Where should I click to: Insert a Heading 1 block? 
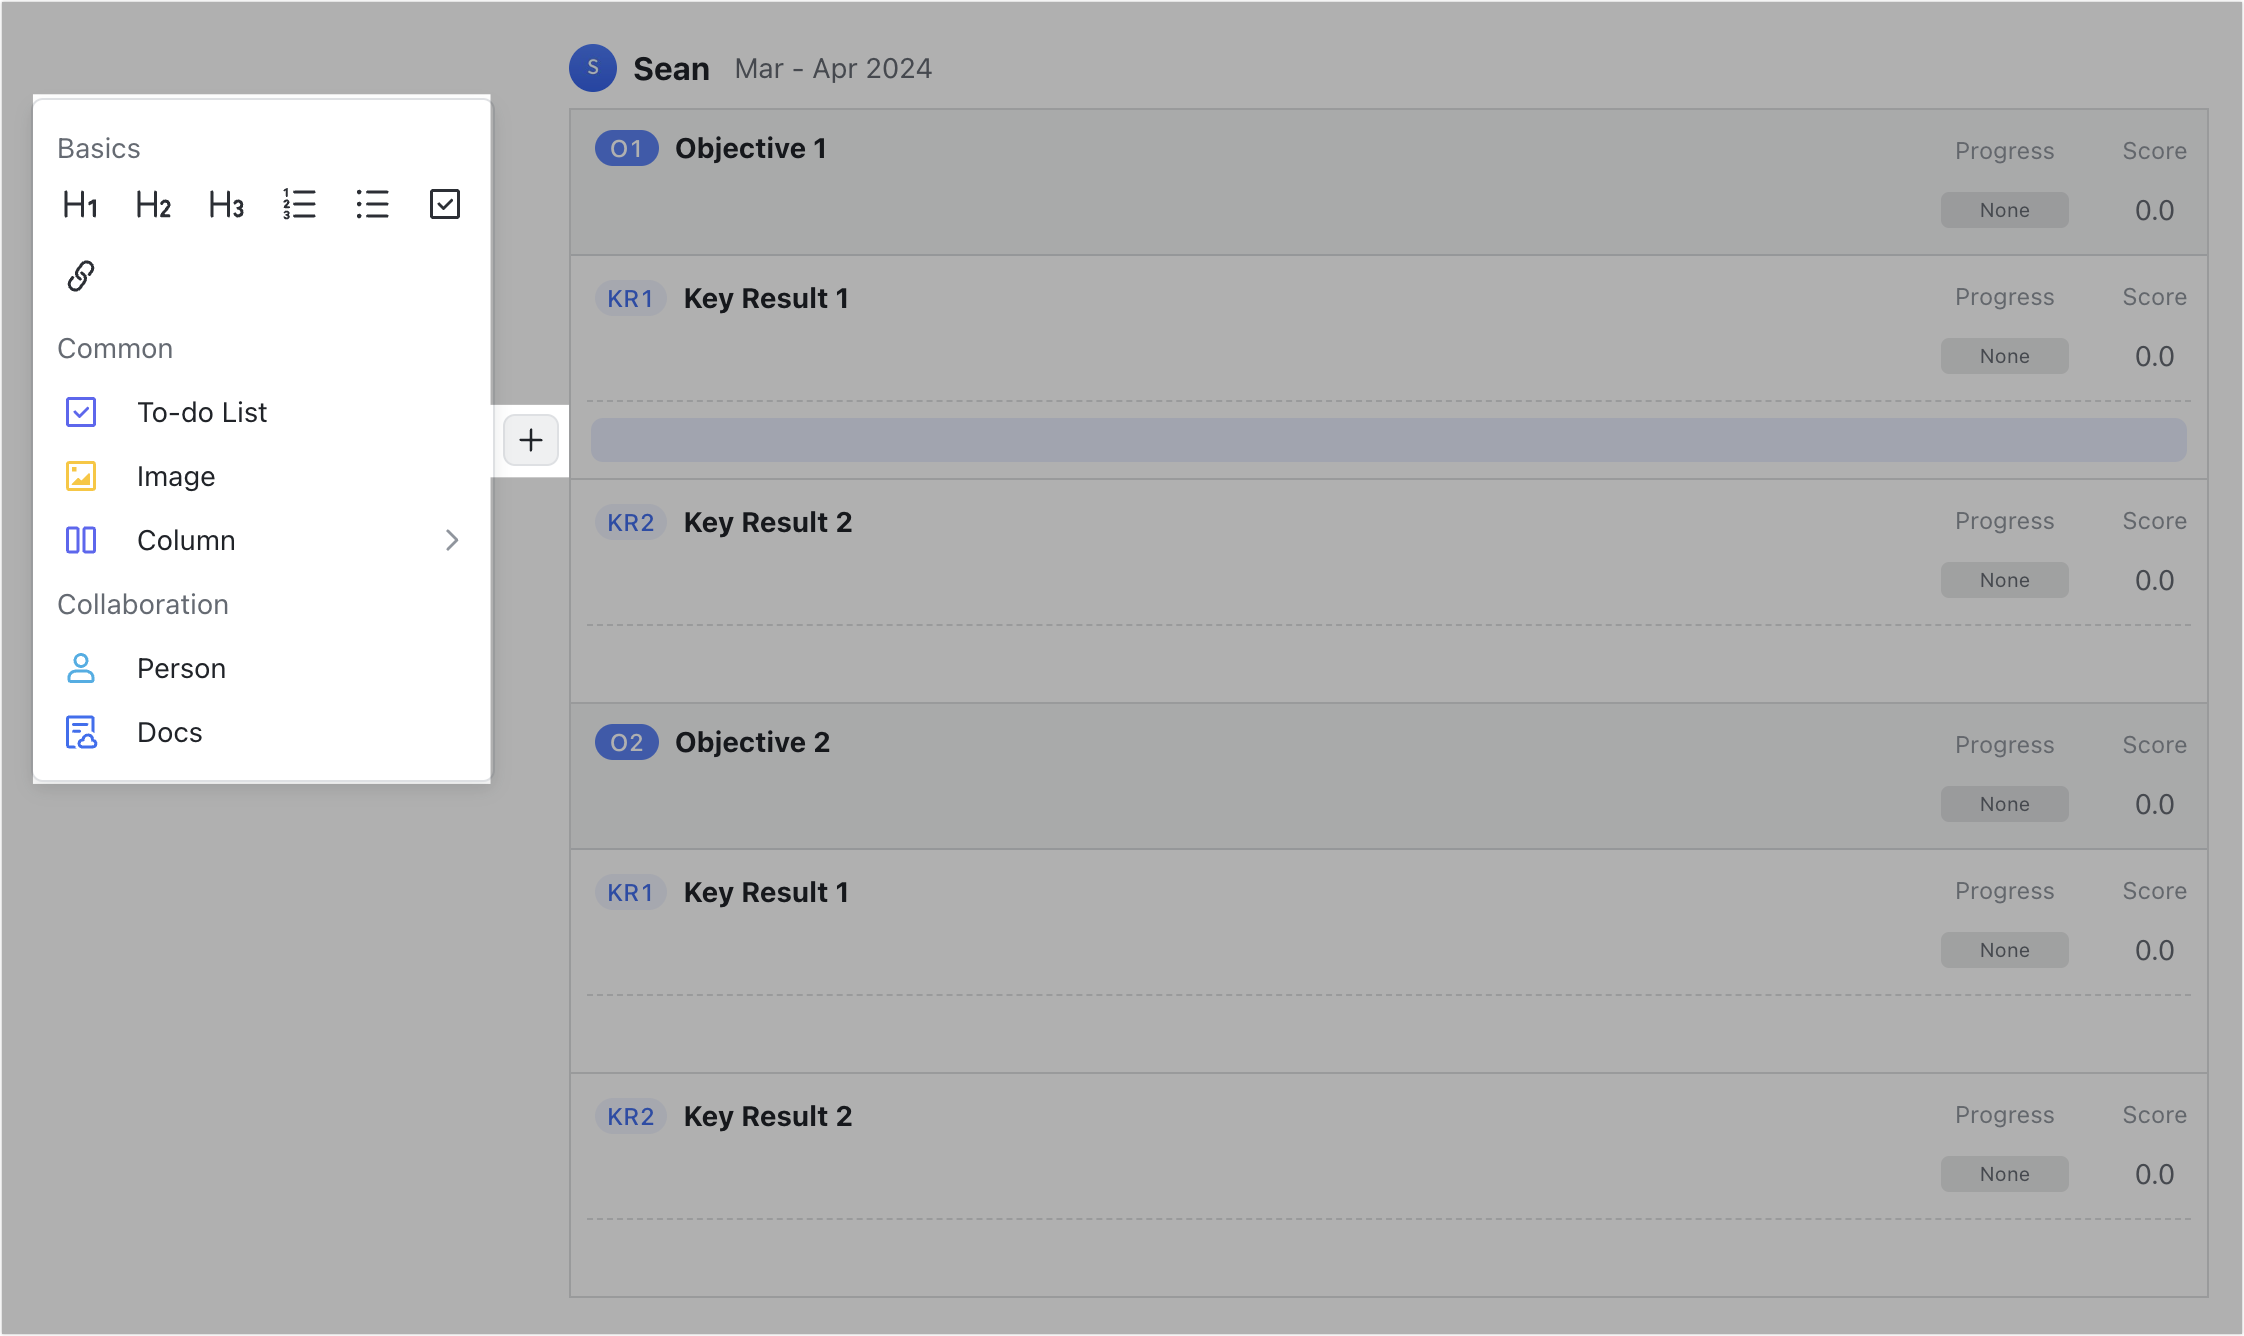pos(80,204)
